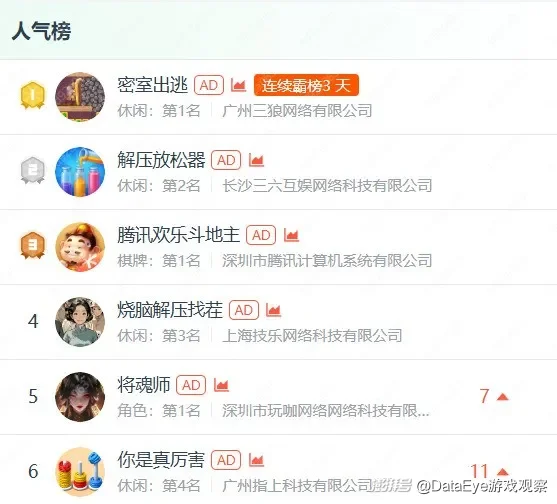The height and width of the screenshot is (504, 557).
Task: Open the 腾讯欢乐斗地主 character avatar
Action: pos(80,247)
